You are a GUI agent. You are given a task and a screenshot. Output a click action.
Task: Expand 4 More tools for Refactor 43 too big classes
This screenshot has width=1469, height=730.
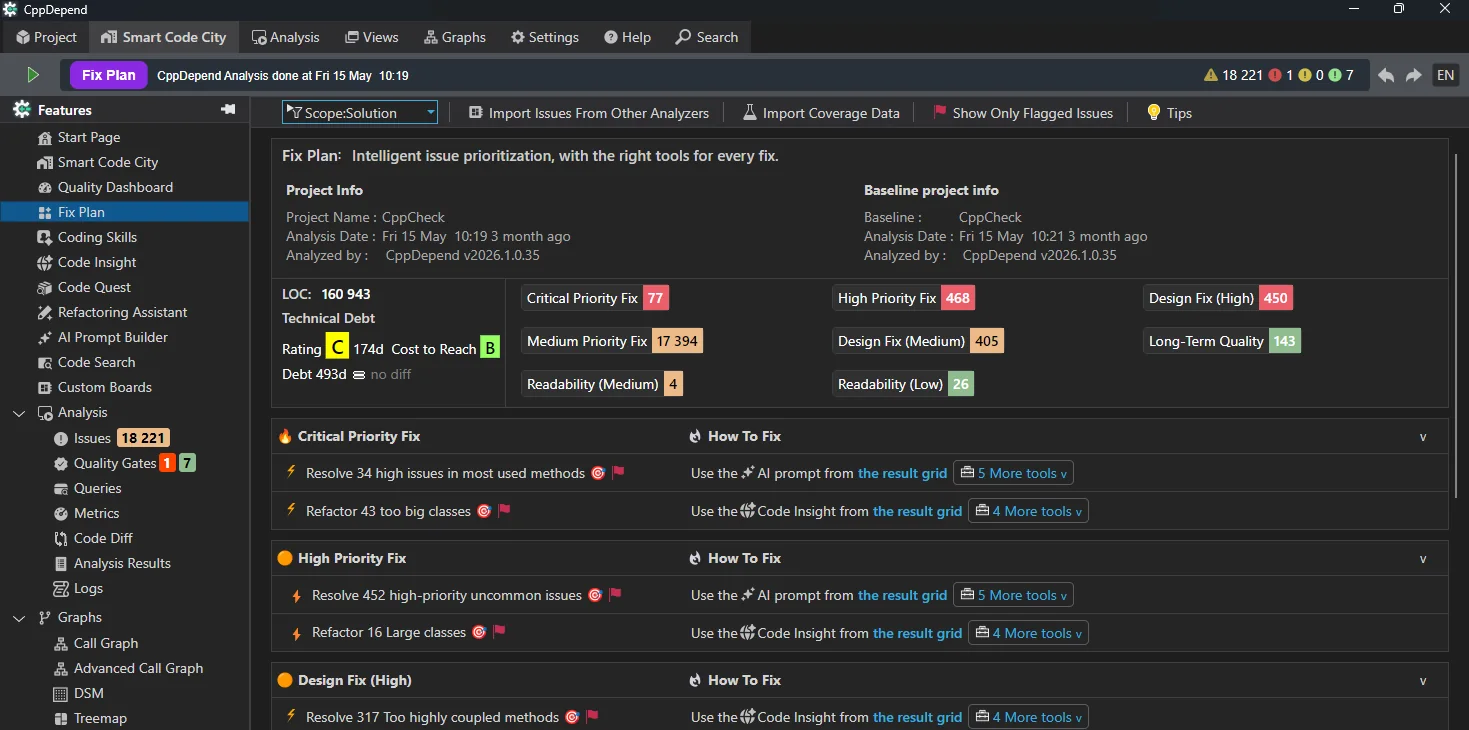click(1028, 511)
